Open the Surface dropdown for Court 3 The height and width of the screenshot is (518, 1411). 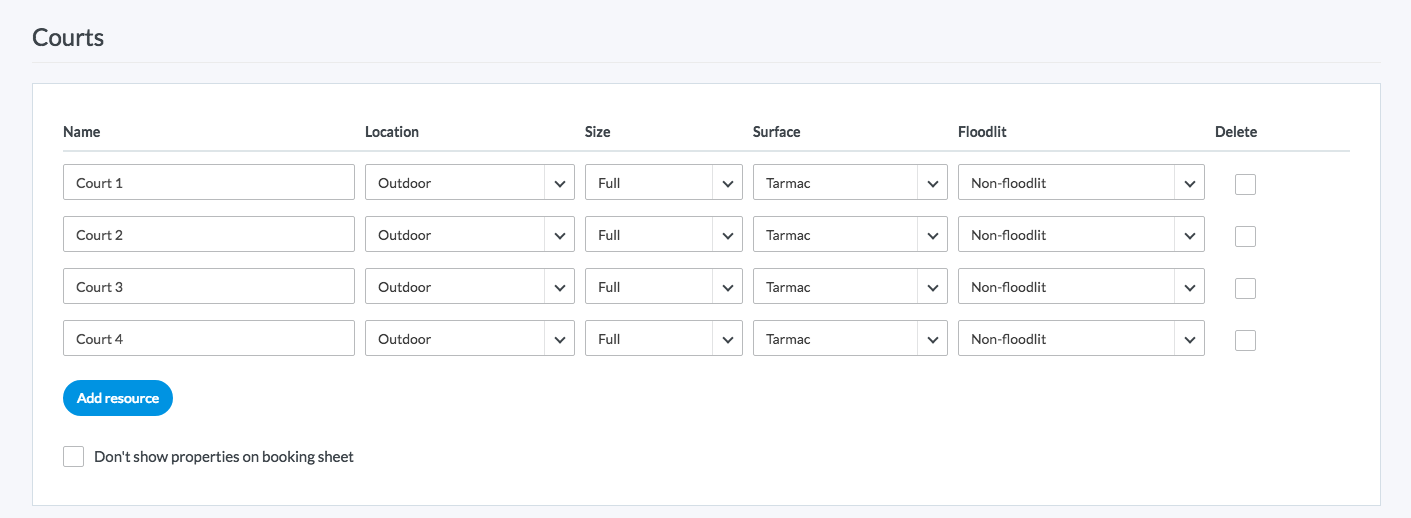849,287
